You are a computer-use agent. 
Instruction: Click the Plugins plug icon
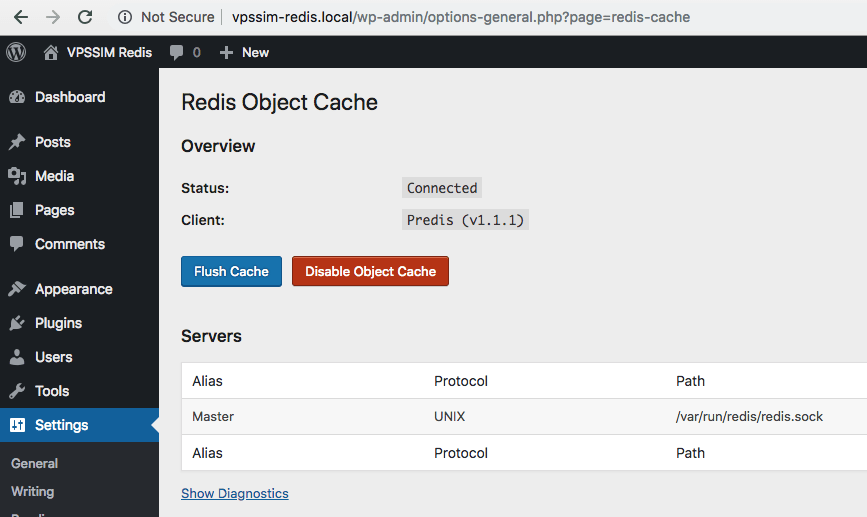pyautogui.click(x=17, y=323)
